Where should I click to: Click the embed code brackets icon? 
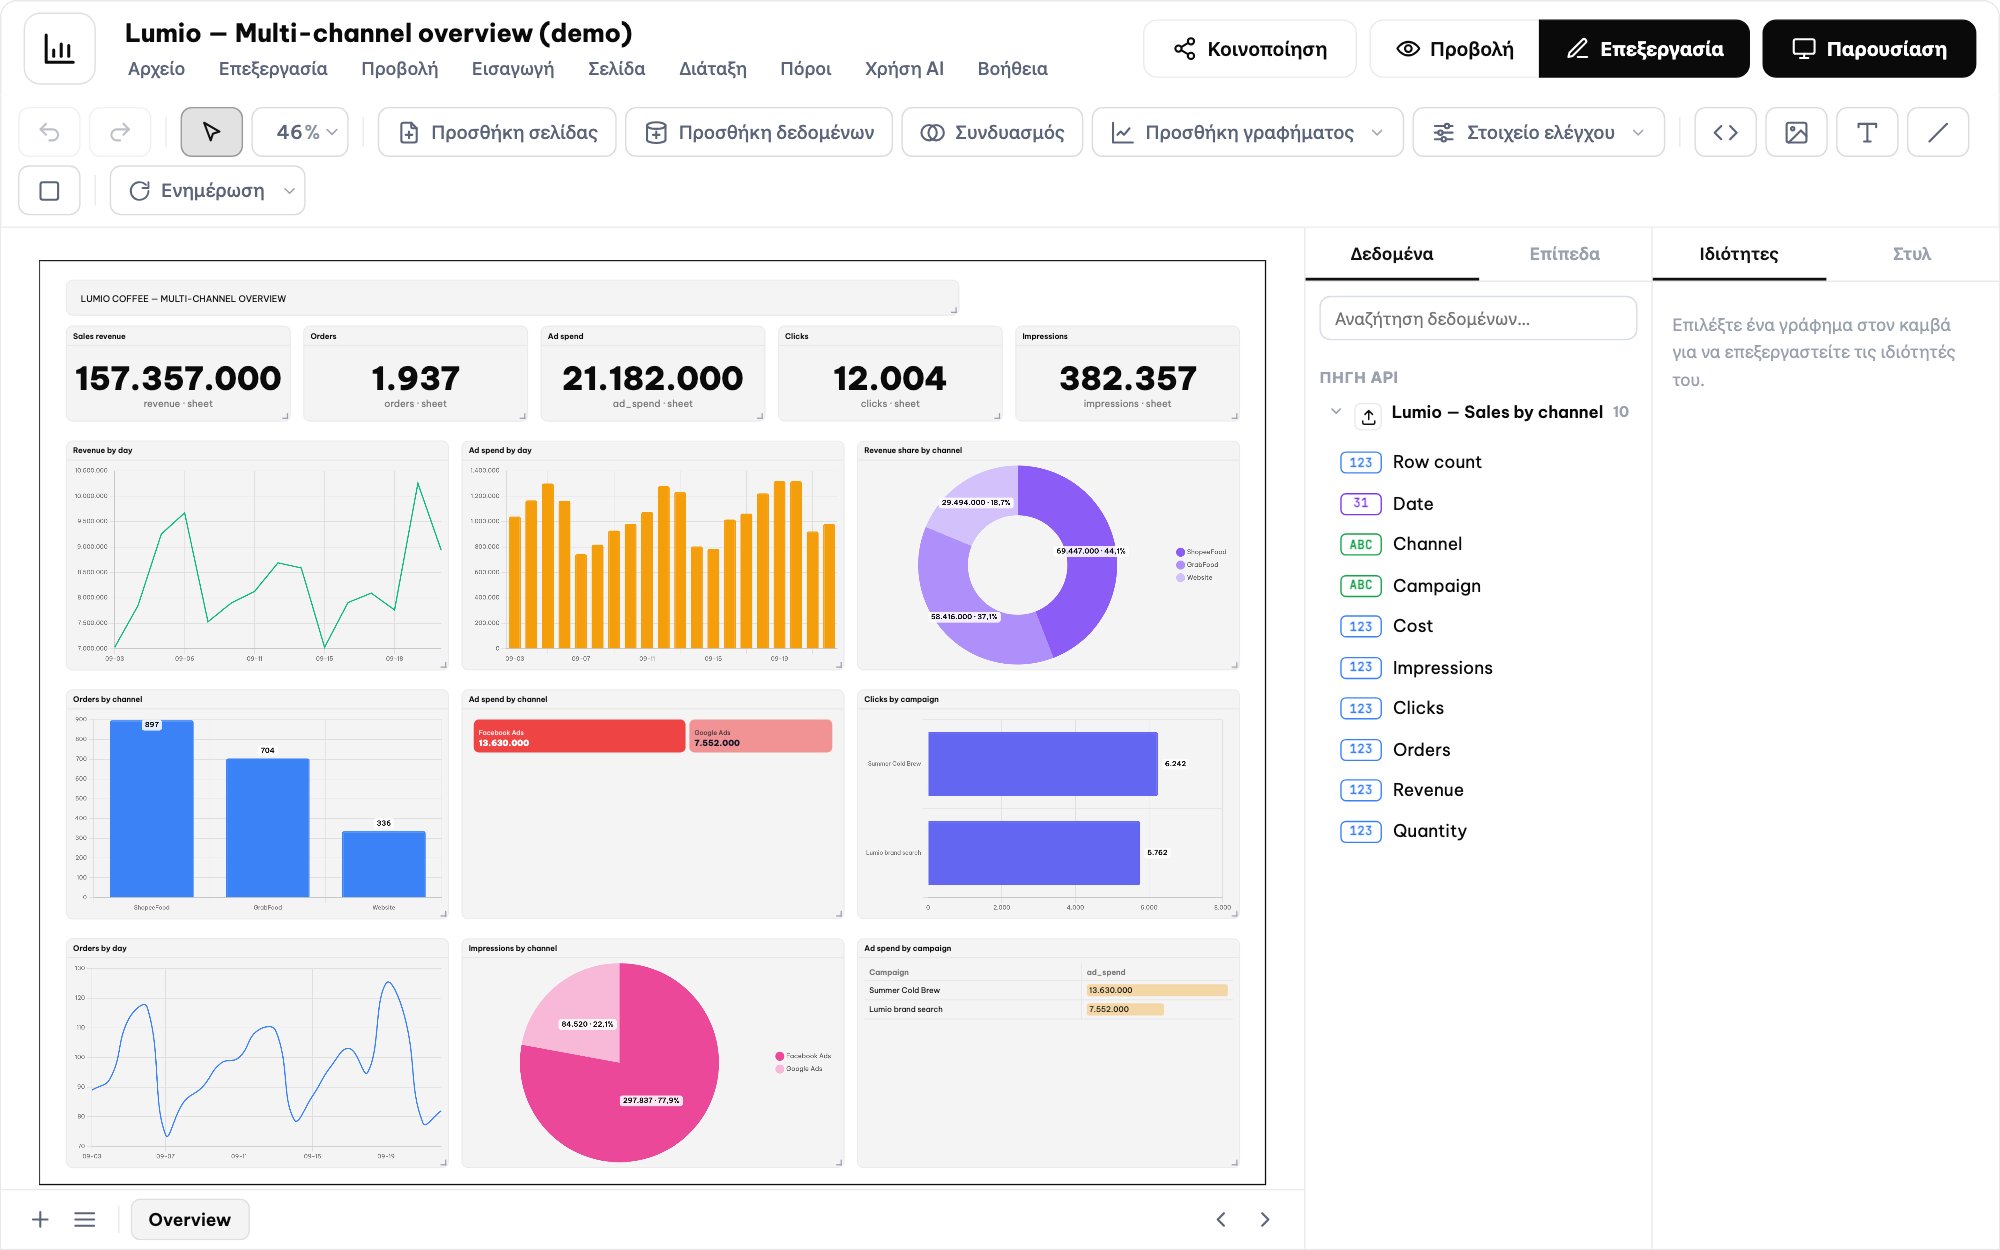1725,132
